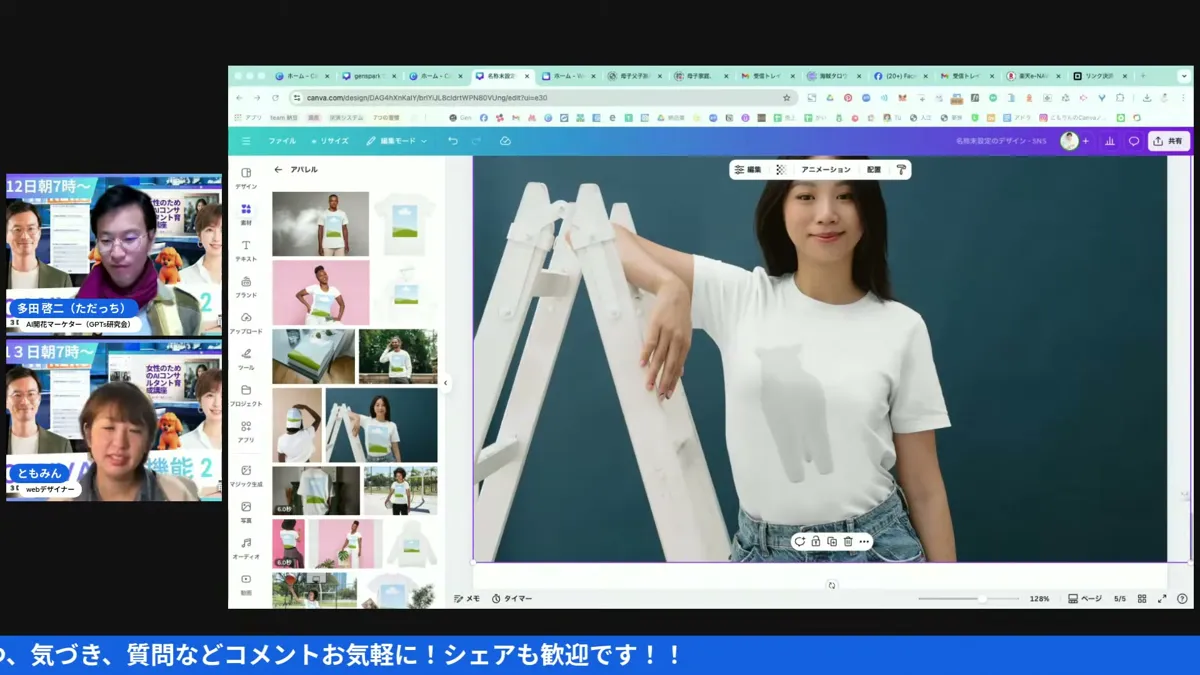1200x675 pixels.
Task: Open grid view of pages
Action: [x=1142, y=599]
